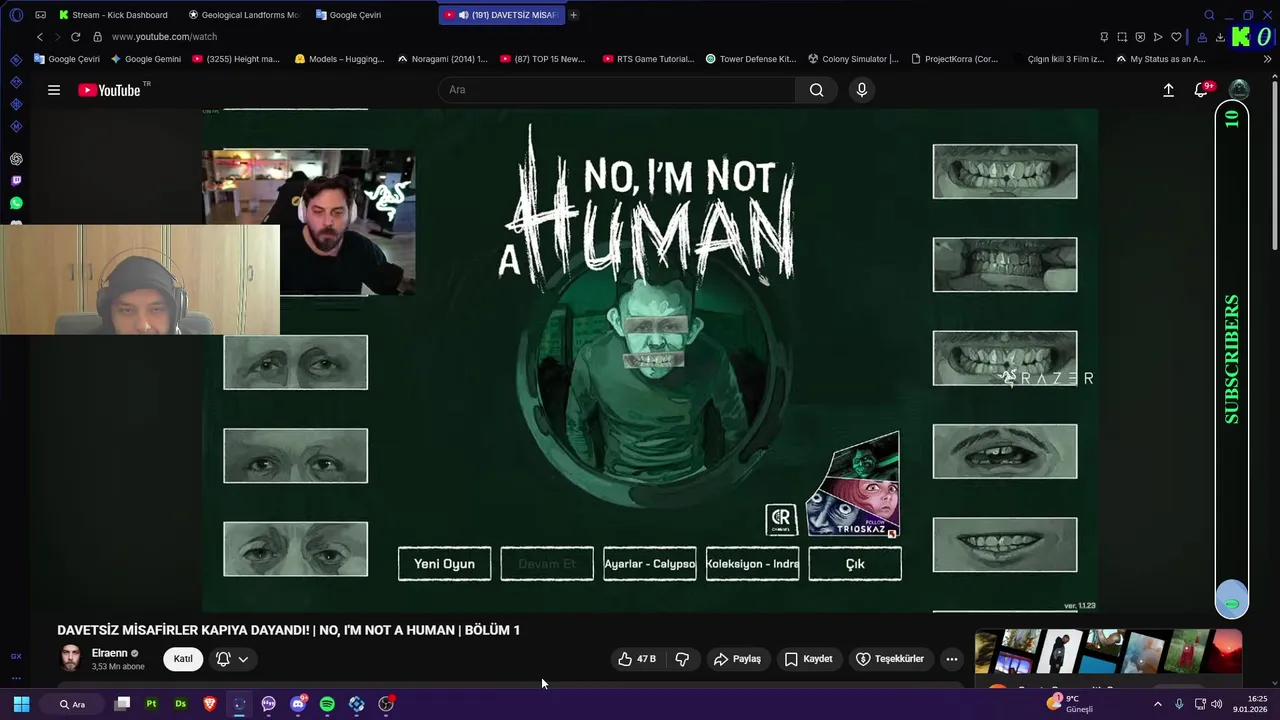Select the DAVETSİZ MİSAFİR YouTube tab

click(x=501, y=15)
